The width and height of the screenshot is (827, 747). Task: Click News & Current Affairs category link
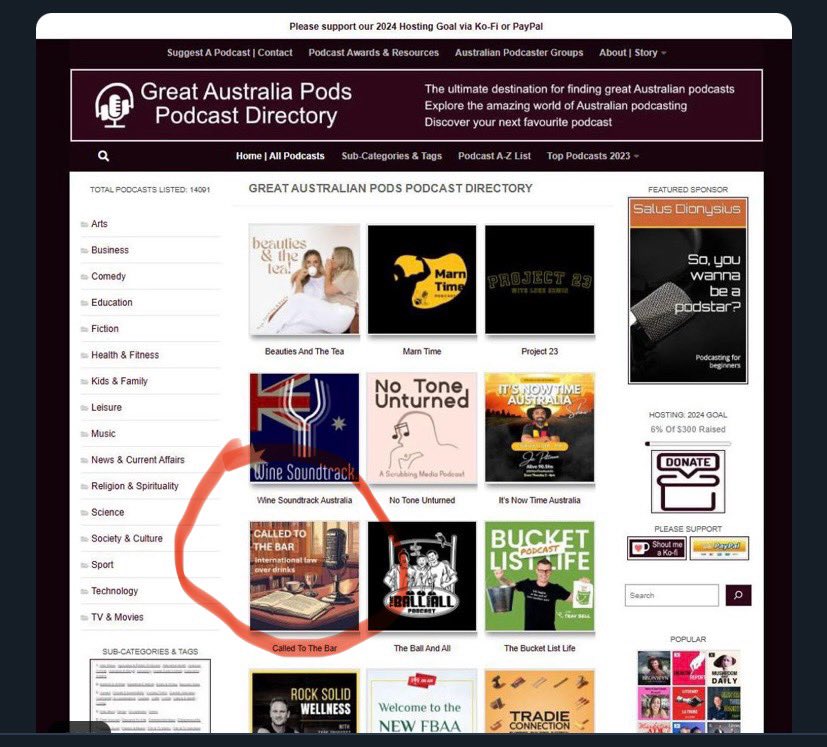(x=138, y=460)
